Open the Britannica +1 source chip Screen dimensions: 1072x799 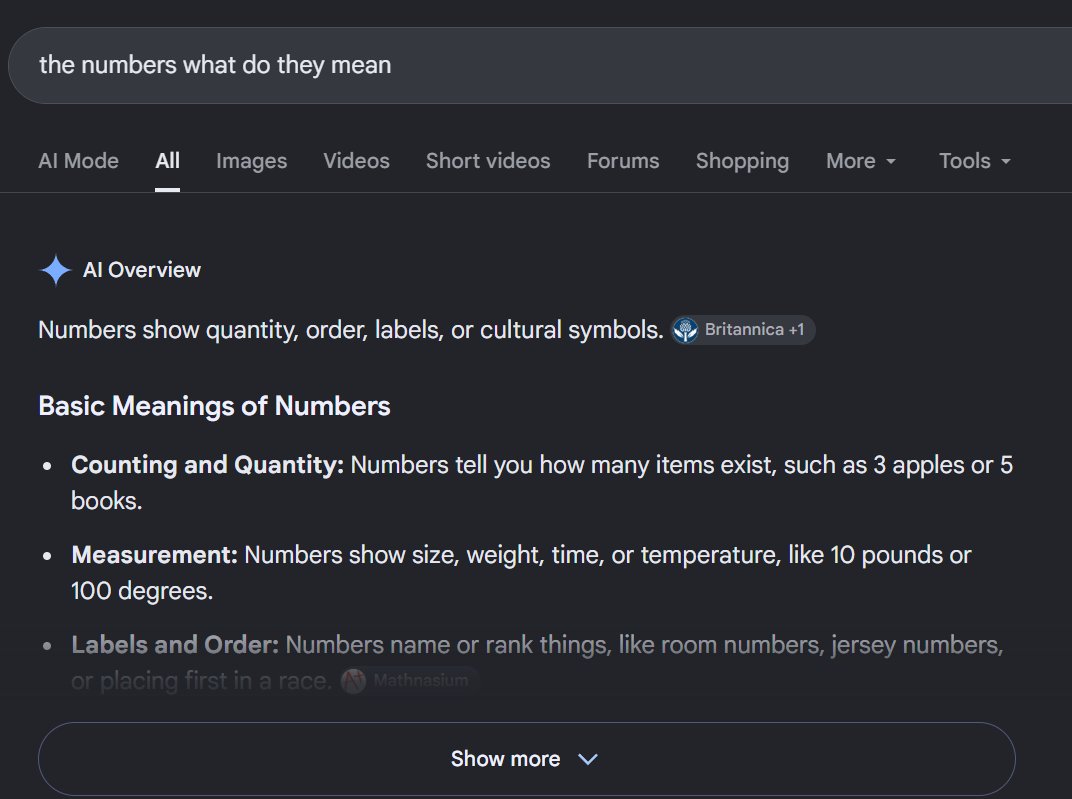[742, 330]
